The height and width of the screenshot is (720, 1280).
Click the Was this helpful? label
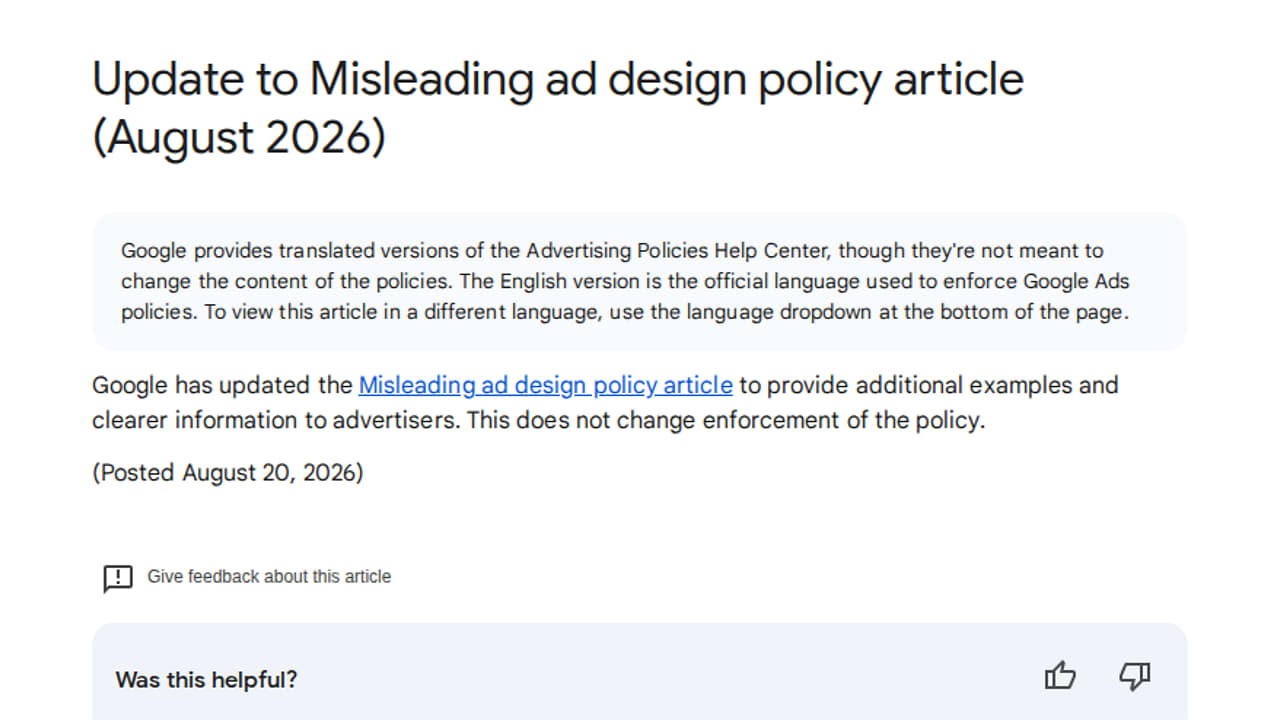click(x=207, y=680)
